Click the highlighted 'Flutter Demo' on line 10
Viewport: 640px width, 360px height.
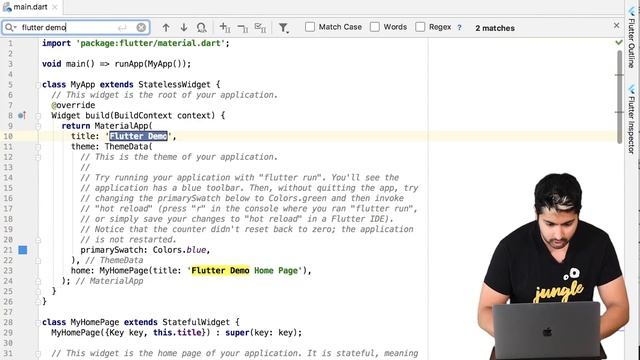tap(138, 136)
